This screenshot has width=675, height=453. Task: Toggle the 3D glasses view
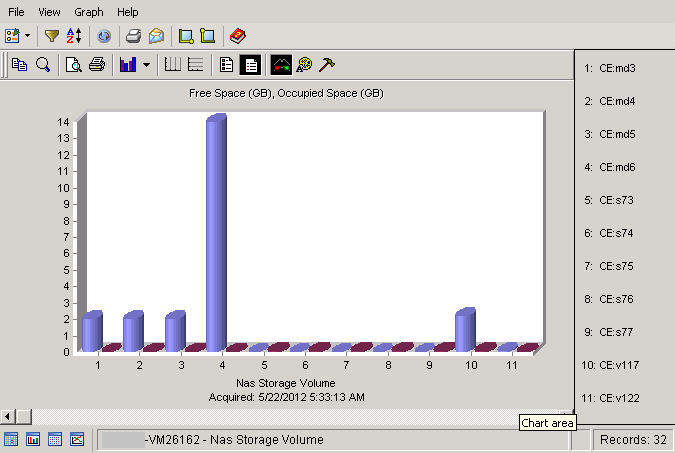[281, 65]
